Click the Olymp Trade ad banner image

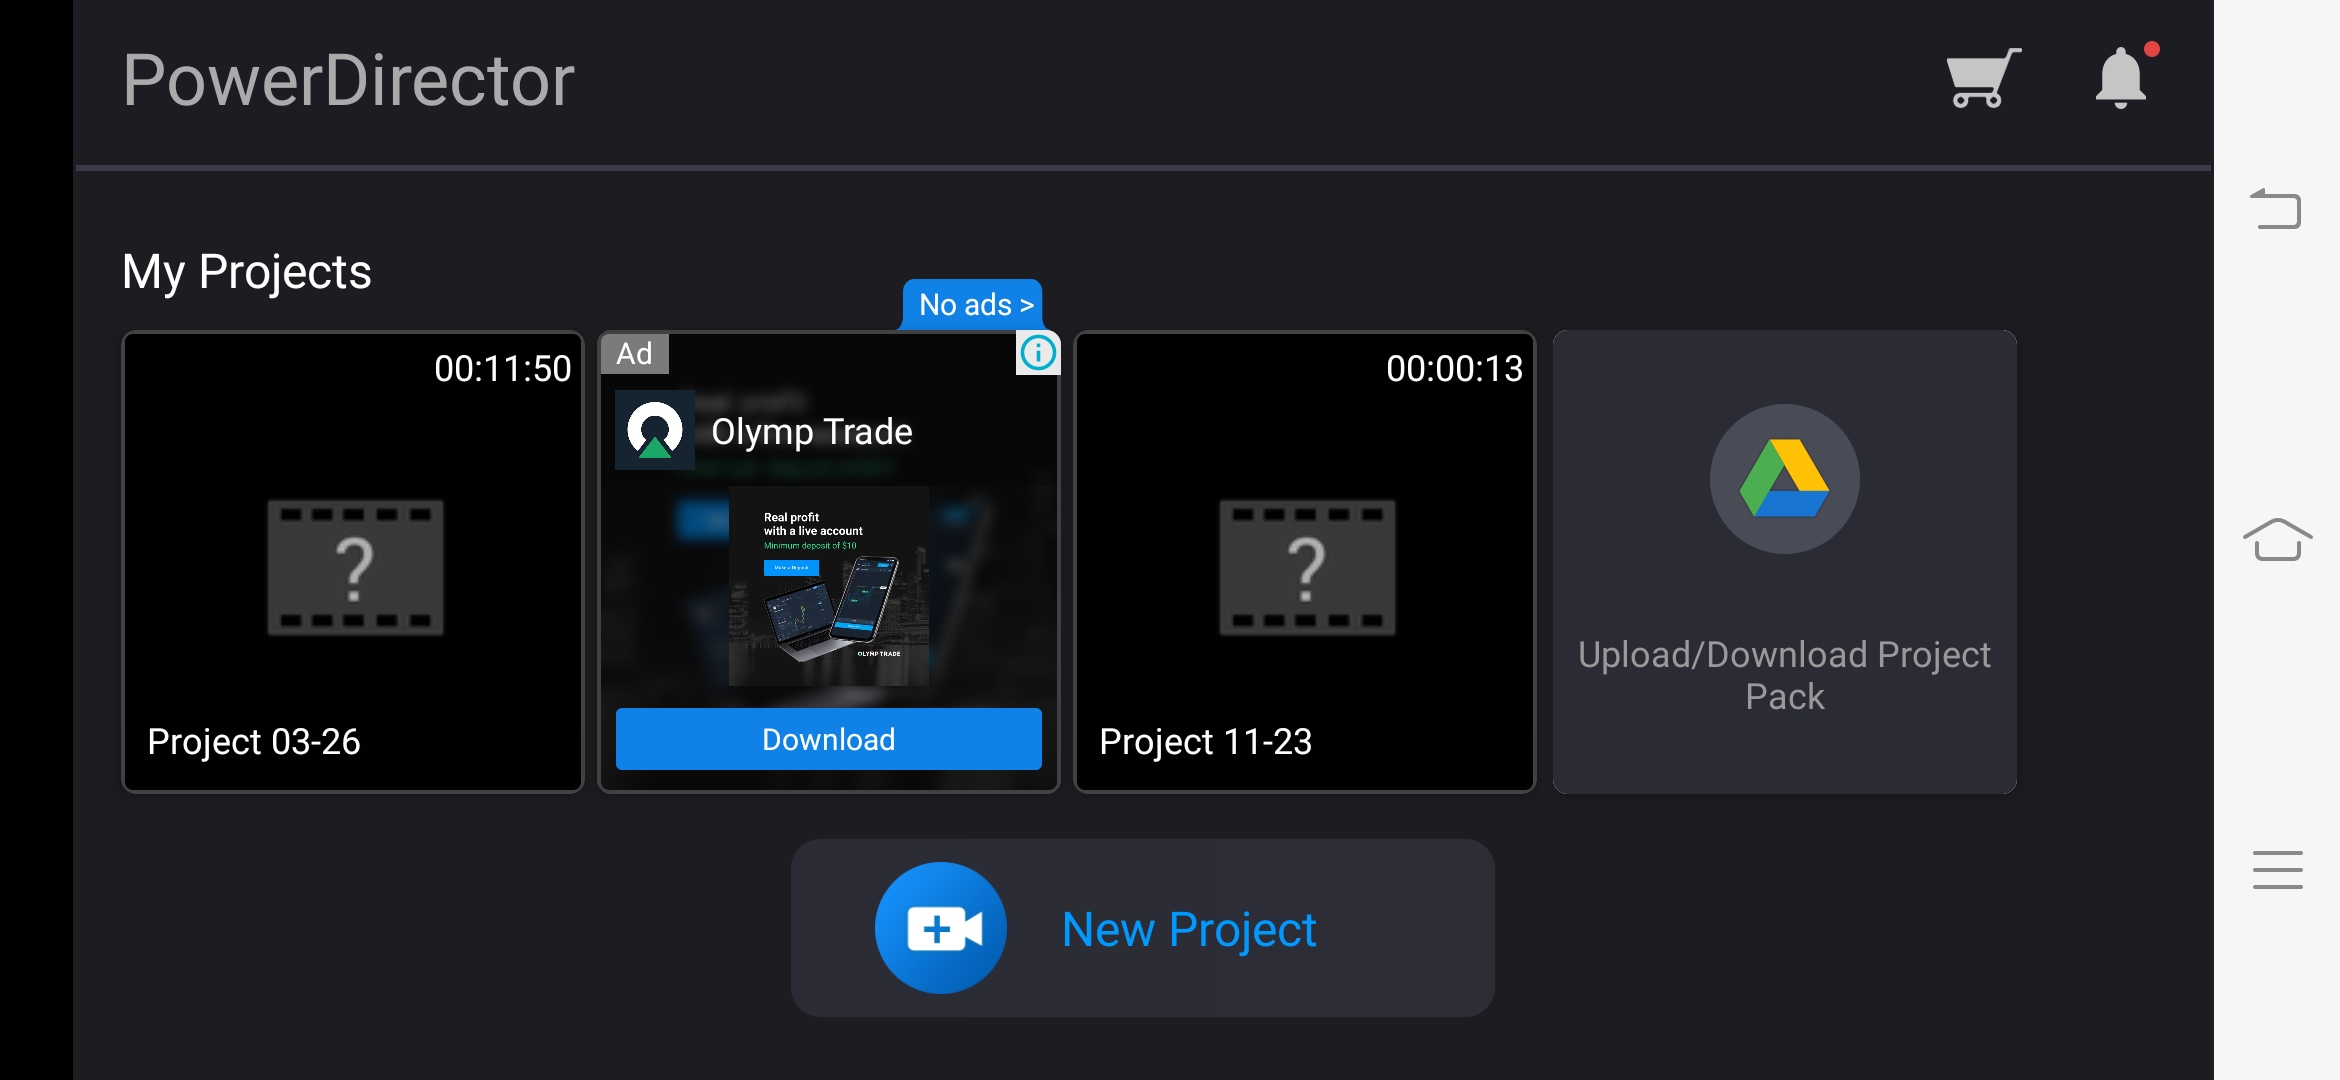(x=829, y=586)
